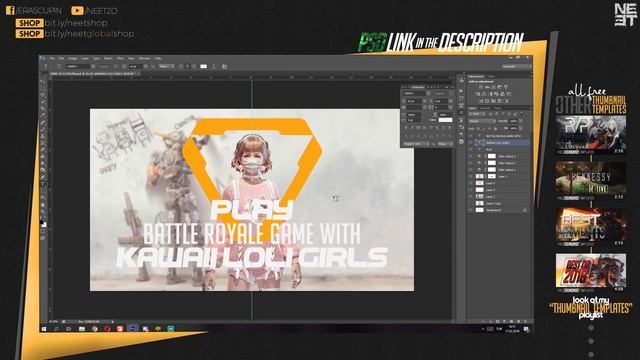
Task: Left align text in options bar
Action: (181, 66)
